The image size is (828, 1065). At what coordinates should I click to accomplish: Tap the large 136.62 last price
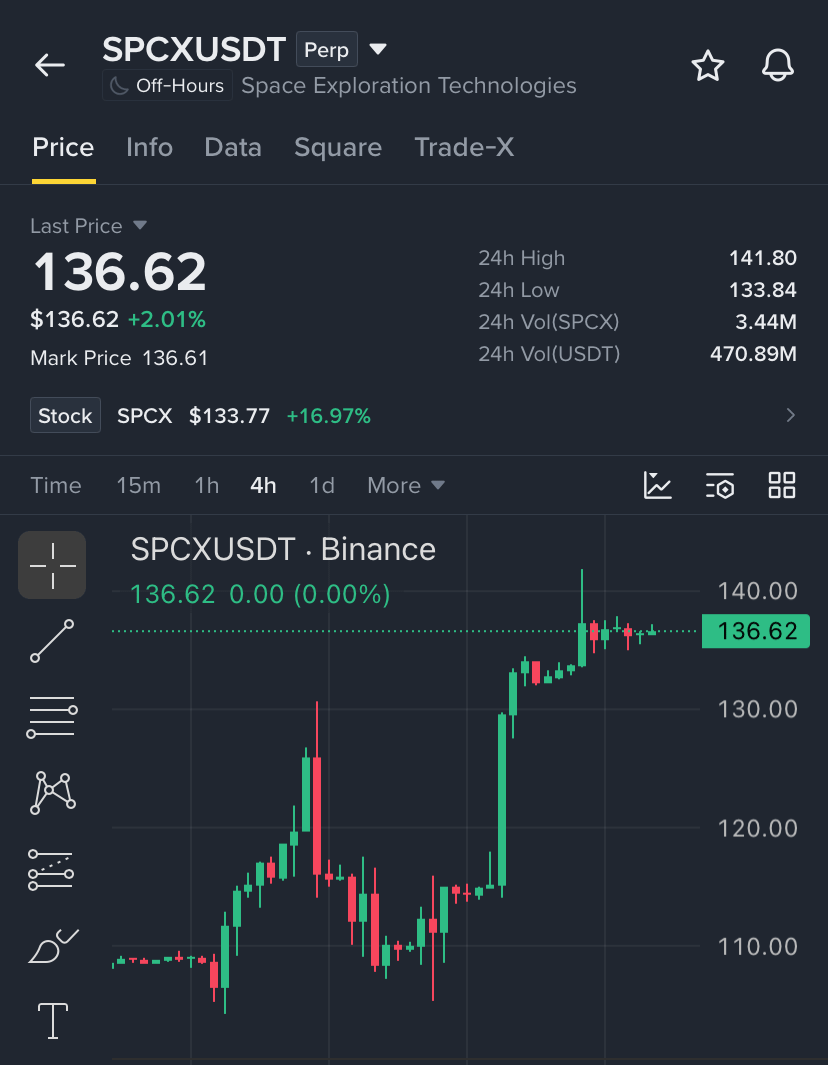120,272
